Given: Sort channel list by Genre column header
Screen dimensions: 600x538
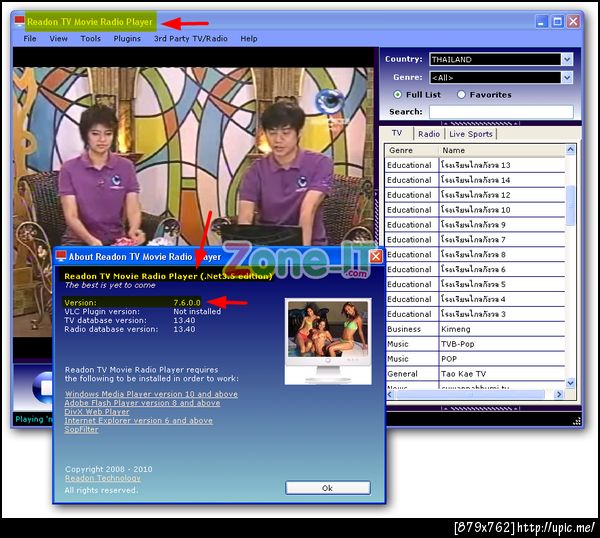Looking at the screenshot, I should click(x=411, y=150).
